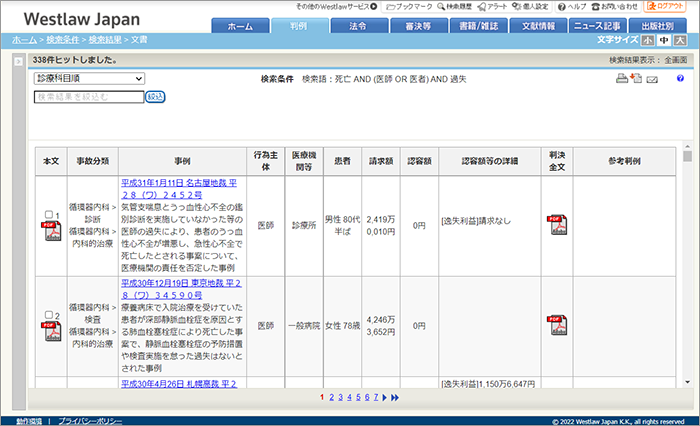Jump to last results page arrow
Image resolution: width=700 pixels, height=426 pixels.
[x=395, y=397]
